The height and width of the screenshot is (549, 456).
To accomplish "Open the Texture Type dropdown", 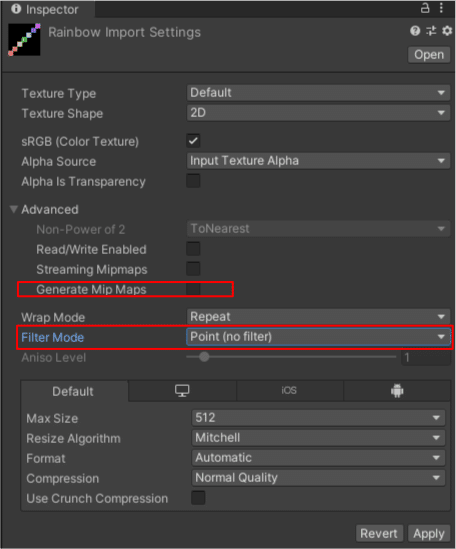I will coord(318,93).
